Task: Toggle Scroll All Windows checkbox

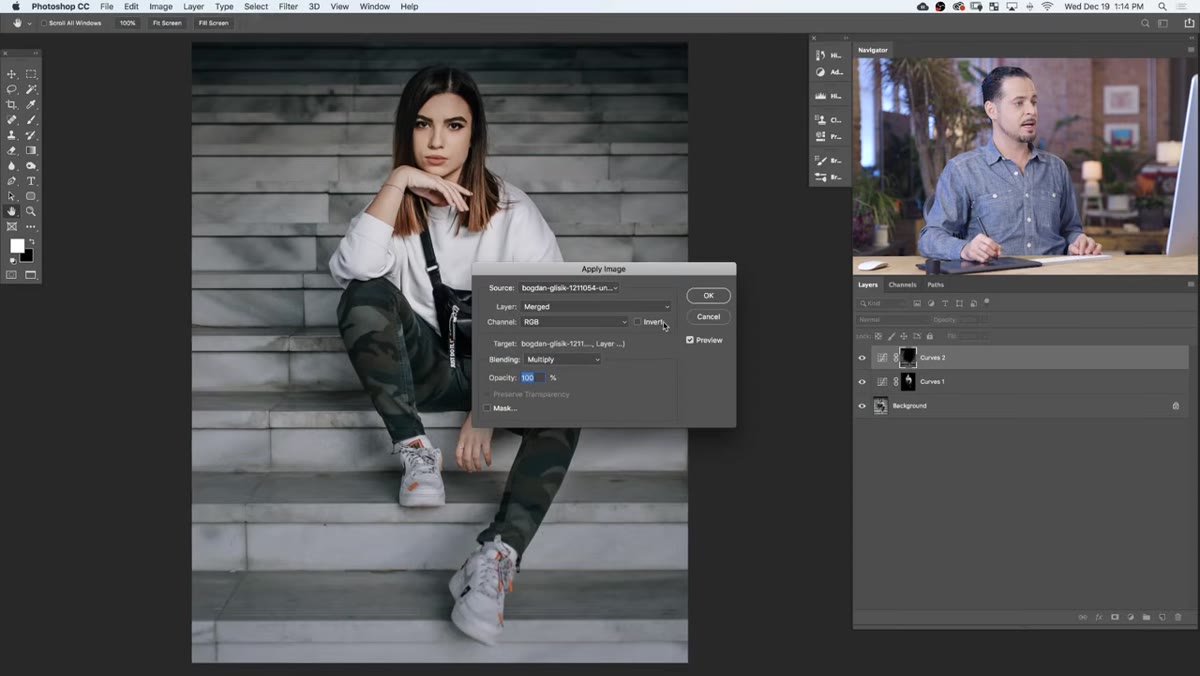Action: point(44,23)
